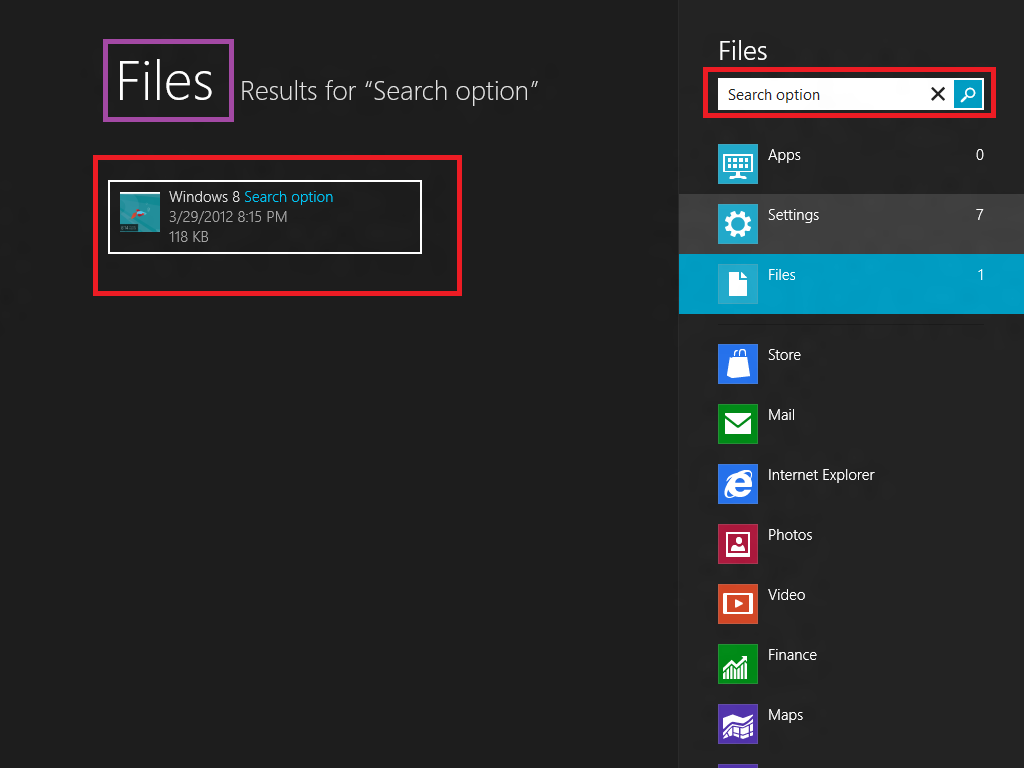Screen dimensions: 1024x768
Task: Switch to Settings results label
Action: pos(793,215)
